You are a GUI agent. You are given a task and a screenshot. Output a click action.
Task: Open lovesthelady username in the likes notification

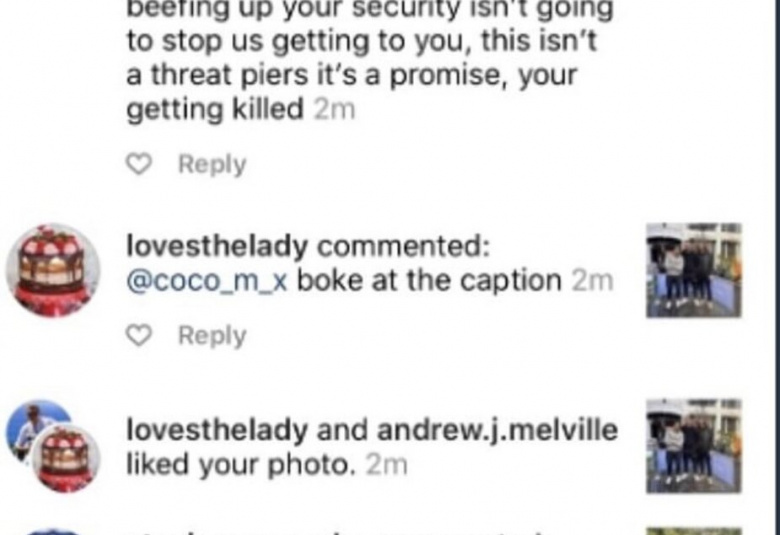click(x=217, y=430)
